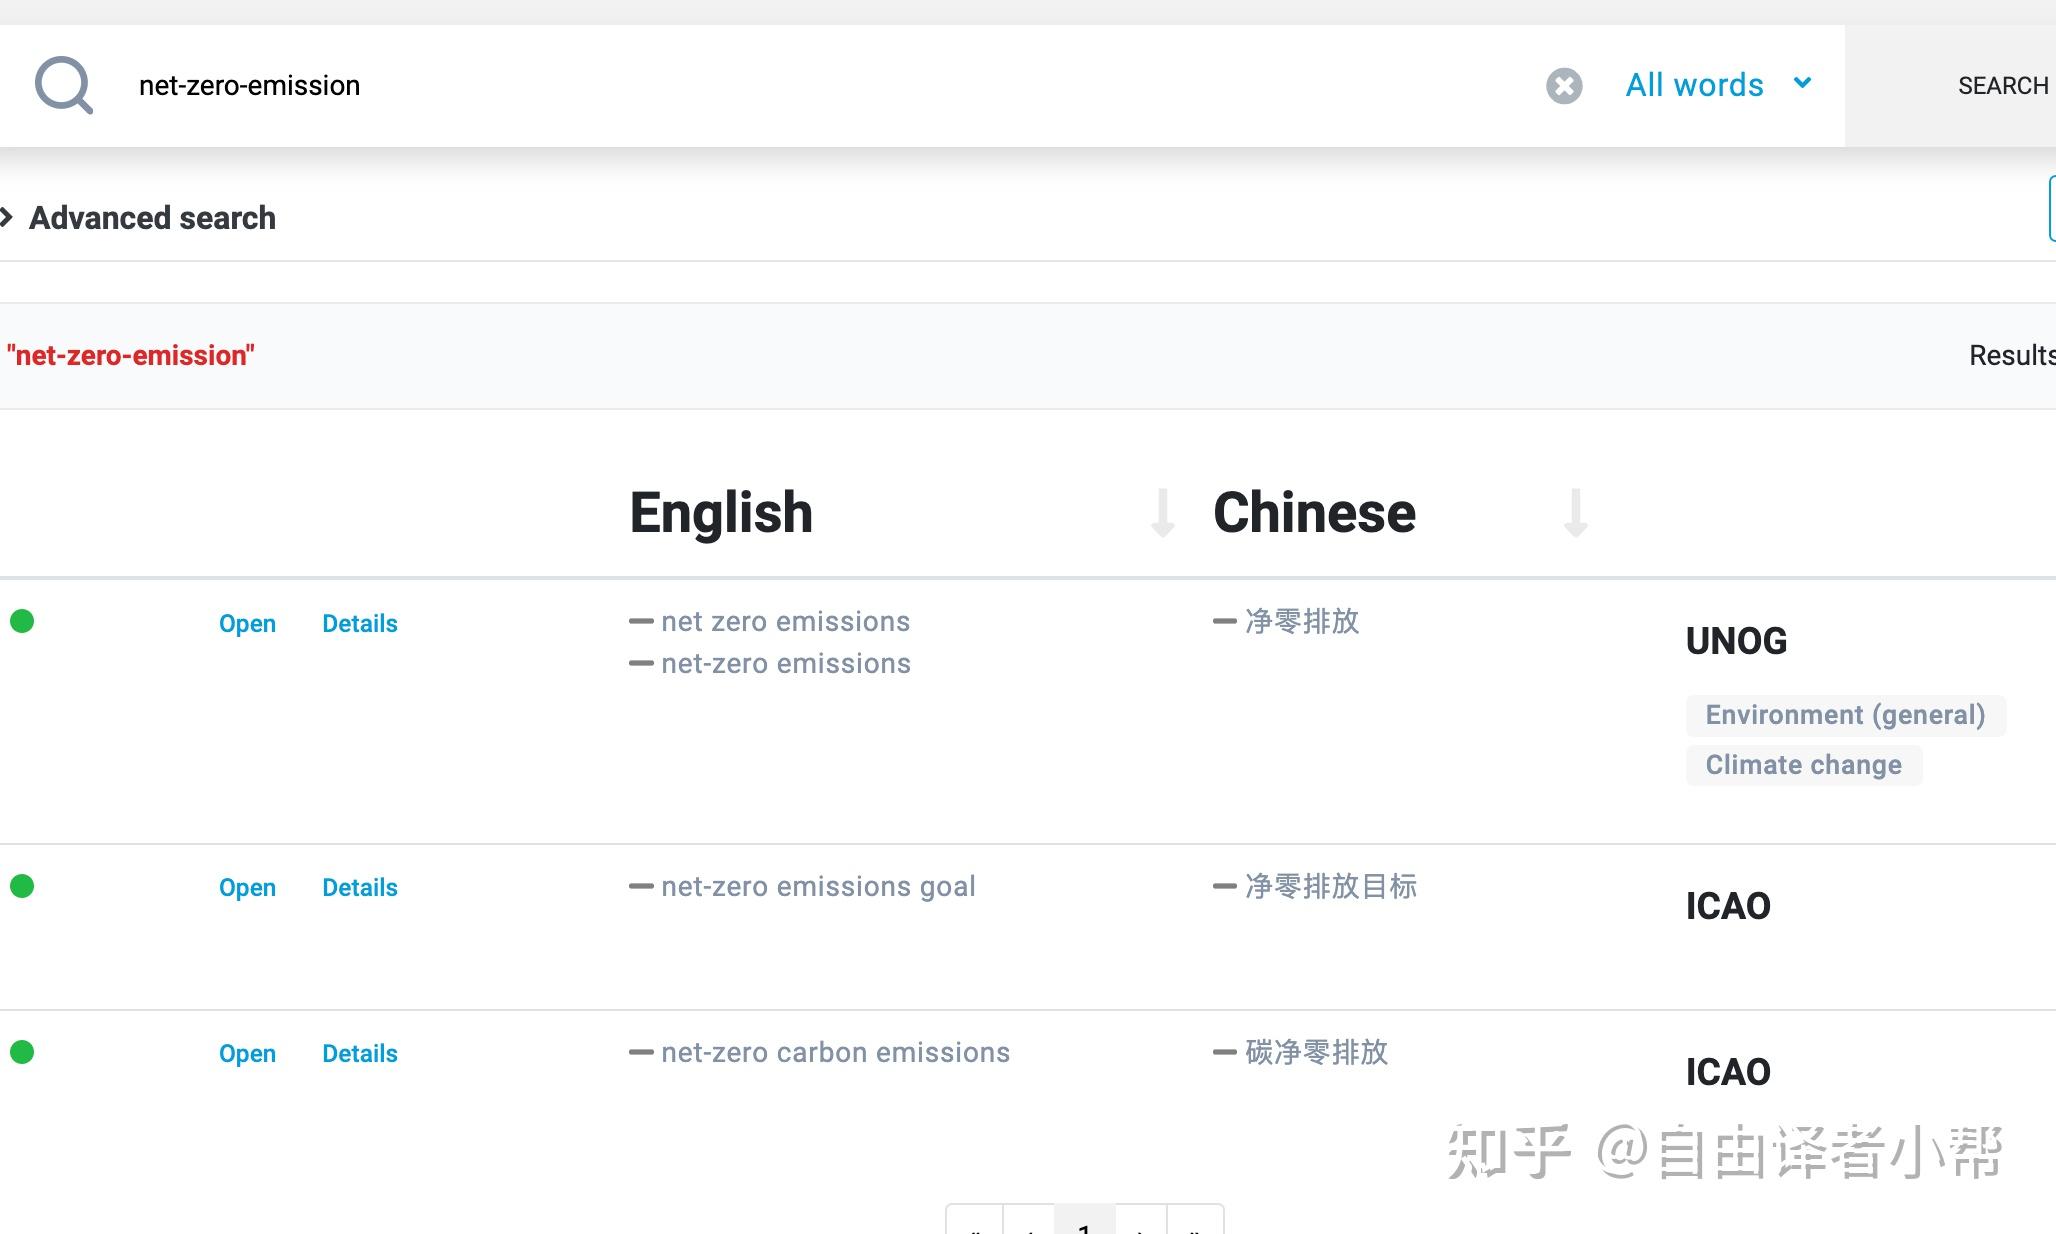Sort results by Chinese column arrow

coord(1575,513)
